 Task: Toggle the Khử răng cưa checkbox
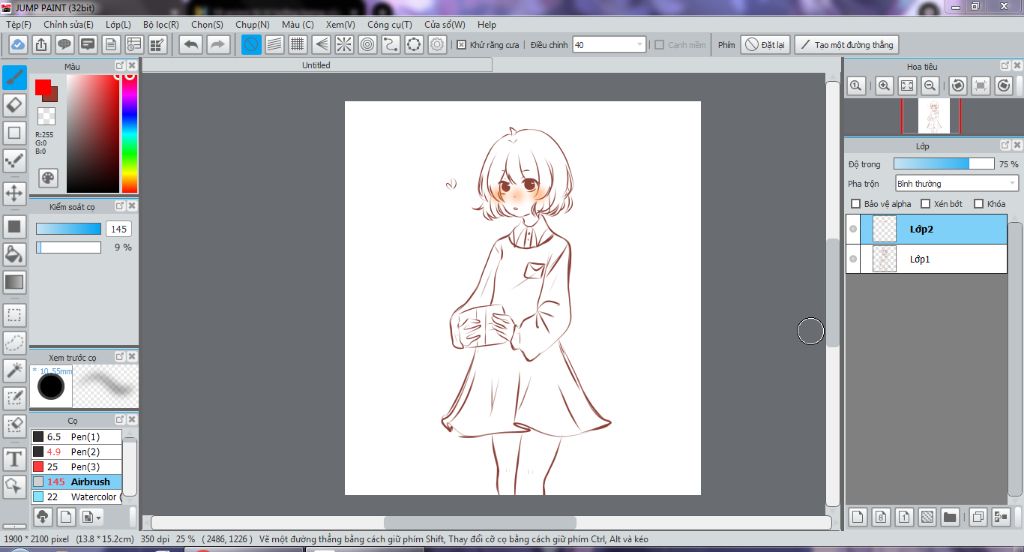coord(461,45)
